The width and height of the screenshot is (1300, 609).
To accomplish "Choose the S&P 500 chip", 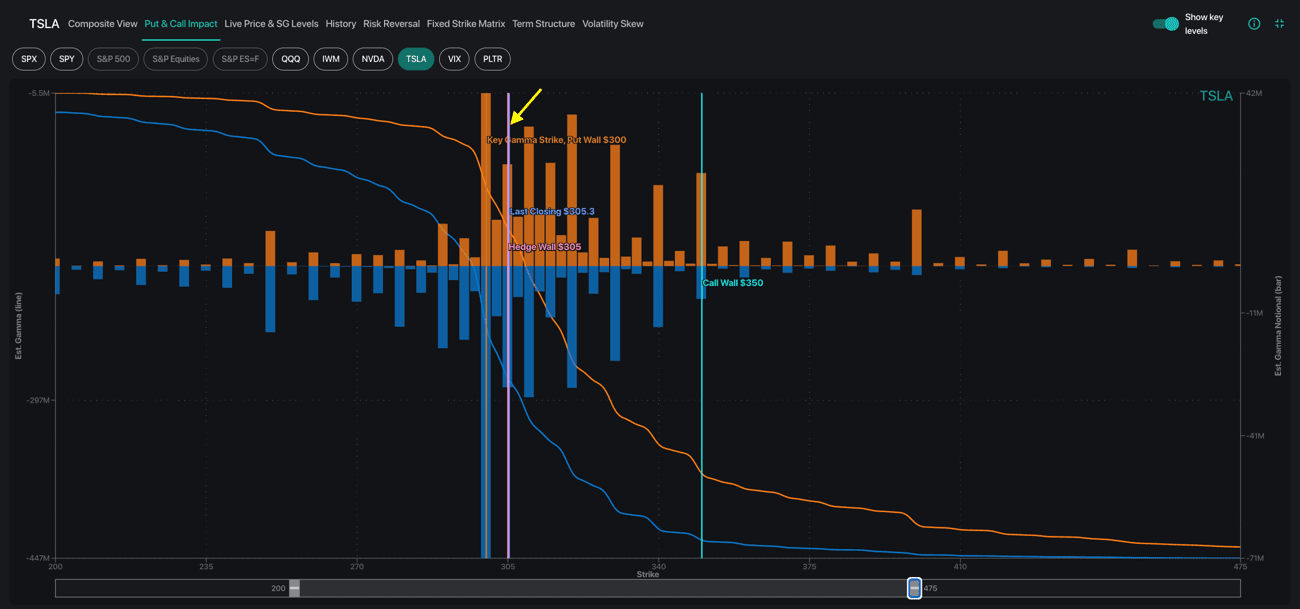I will click(x=113, y=59).
